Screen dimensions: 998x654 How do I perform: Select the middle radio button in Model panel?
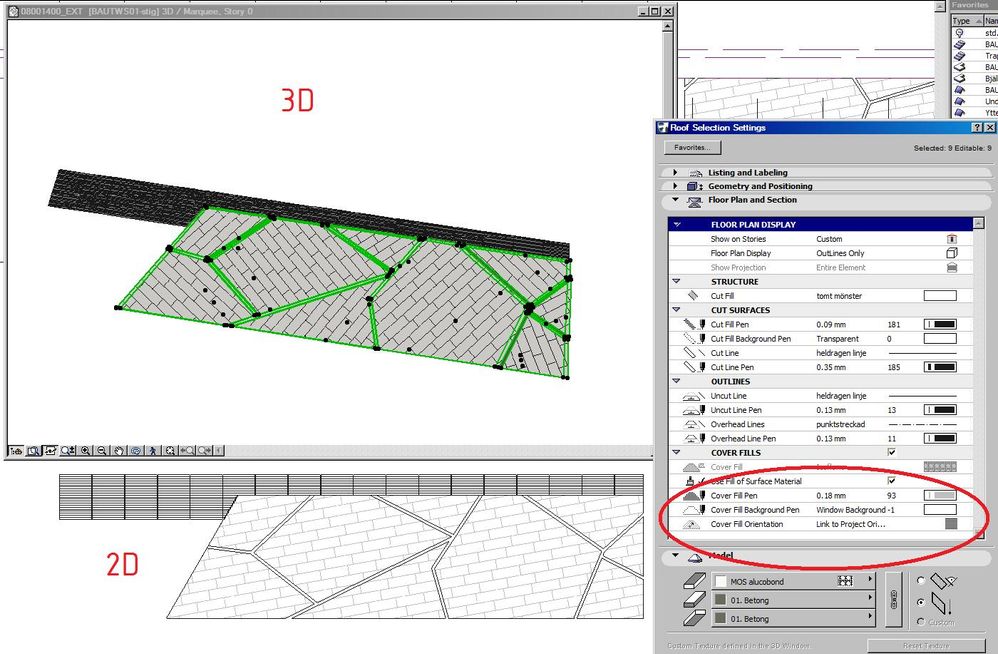click(920, 602)
